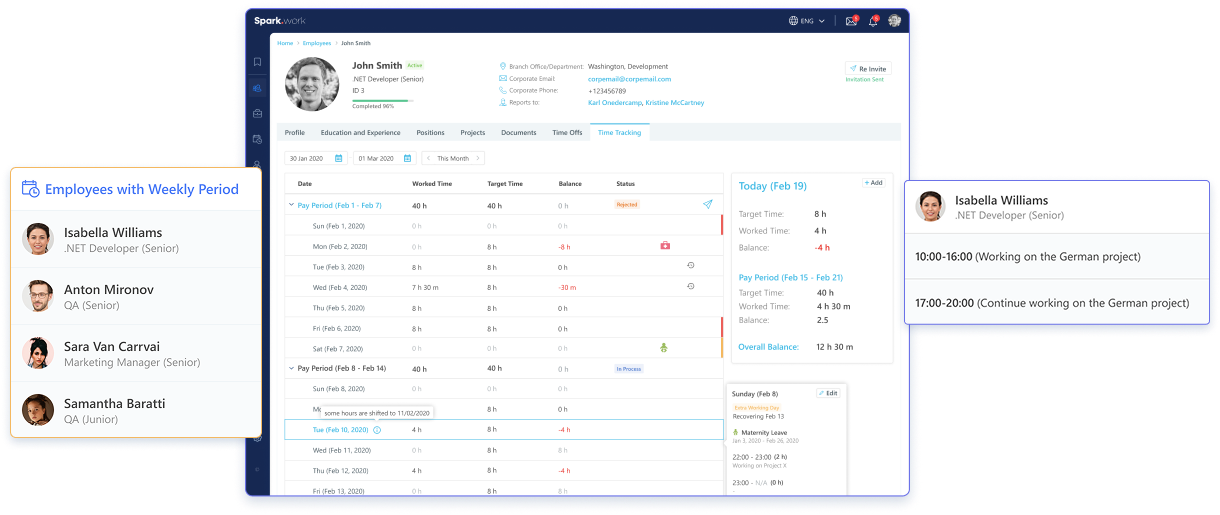Select the Time Tracking tab
Image resolution: width=1220 pixels, height=515 pixels.
[620, 132]
